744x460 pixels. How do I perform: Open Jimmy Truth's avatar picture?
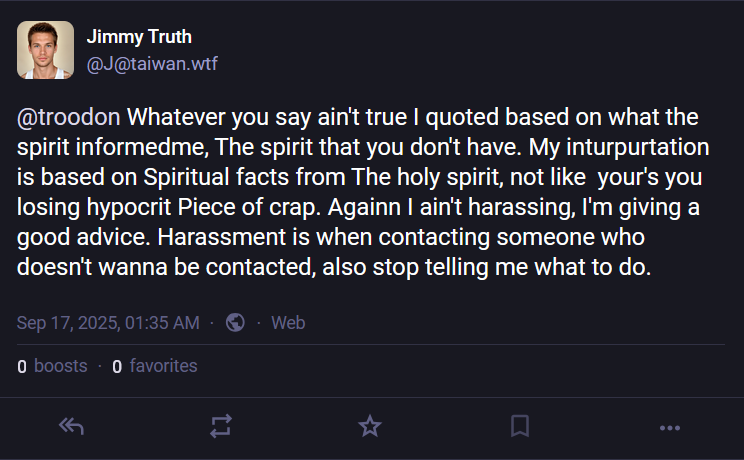[x=45, y=50]
